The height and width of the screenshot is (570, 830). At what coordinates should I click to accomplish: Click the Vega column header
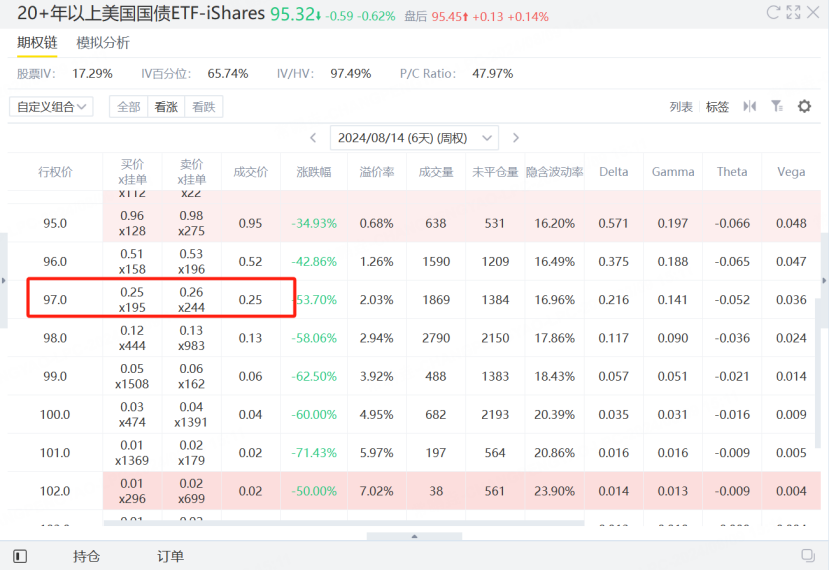pos(791,171)
